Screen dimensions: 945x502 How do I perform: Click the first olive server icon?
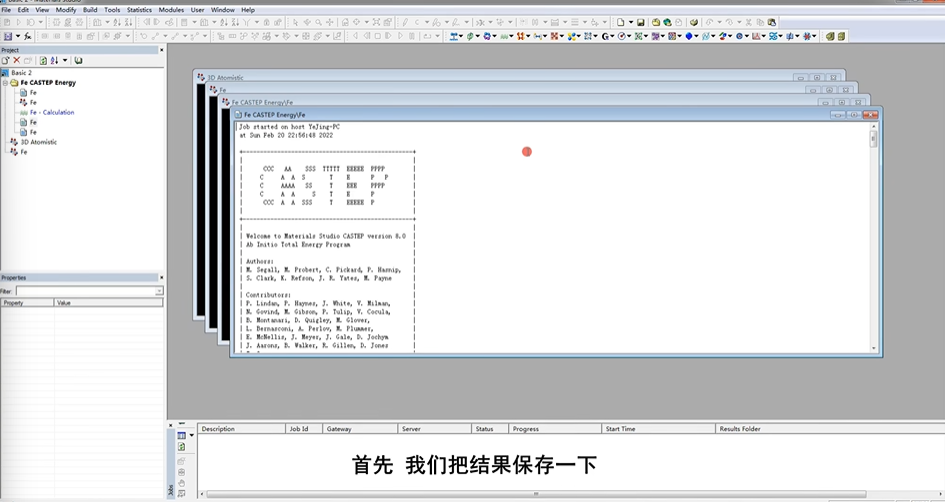830,36
